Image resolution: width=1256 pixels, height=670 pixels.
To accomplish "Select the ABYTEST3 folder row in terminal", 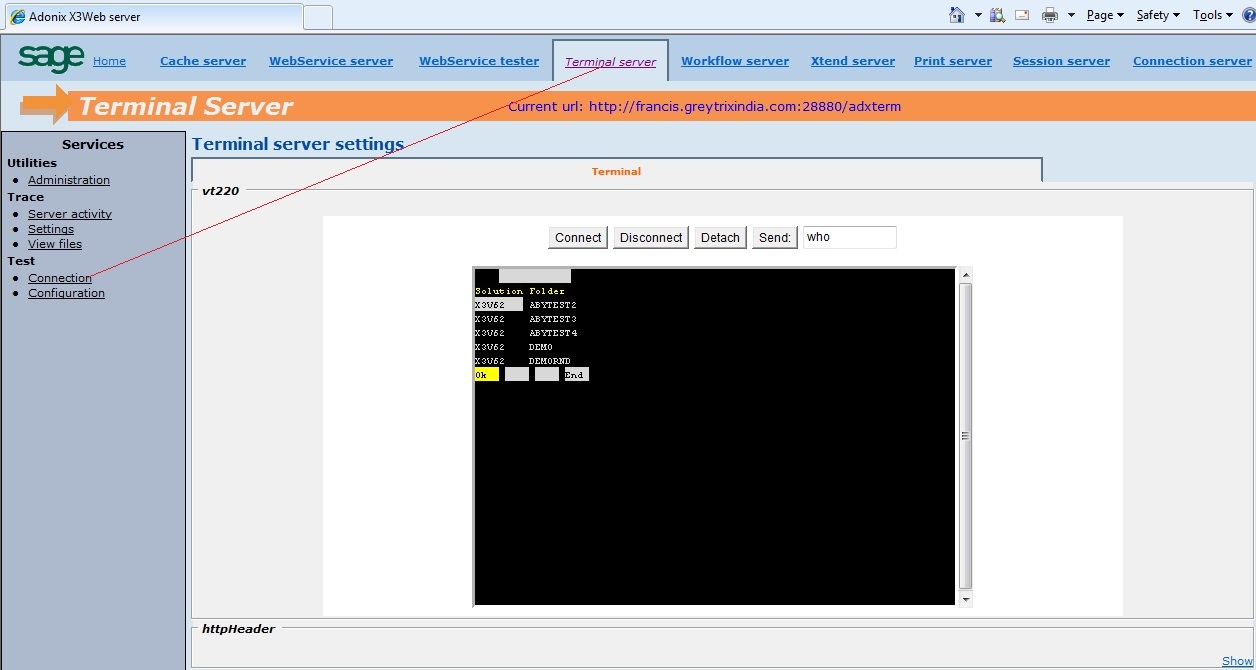I will (x=526, y=319).
